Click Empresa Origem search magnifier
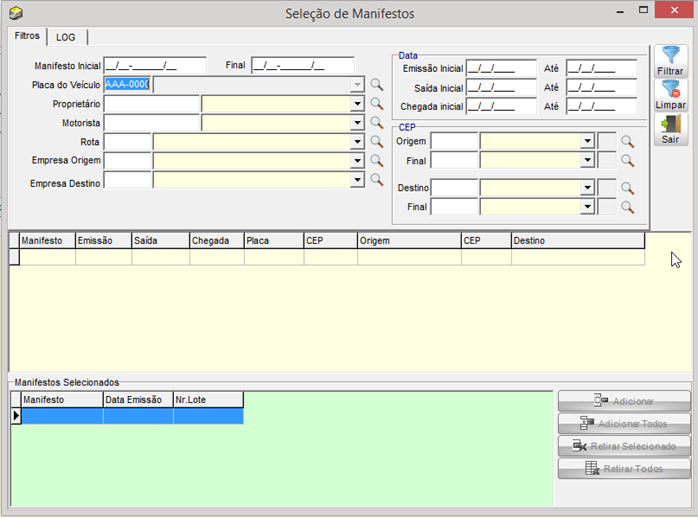Viewport: 698px width, 518px height. point(377,161)
